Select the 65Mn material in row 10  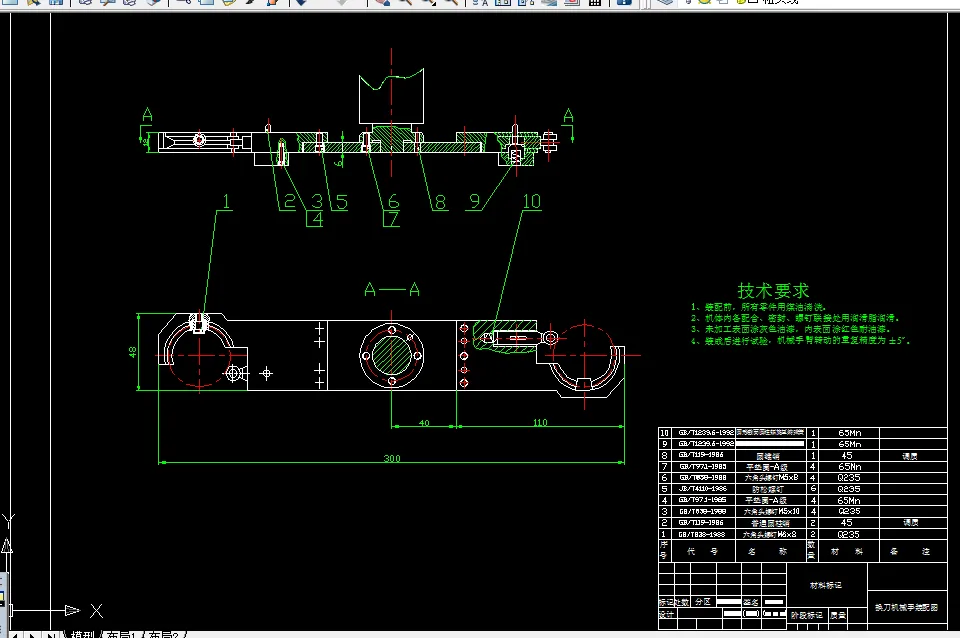pyautogui.click(x=849, y=432)
